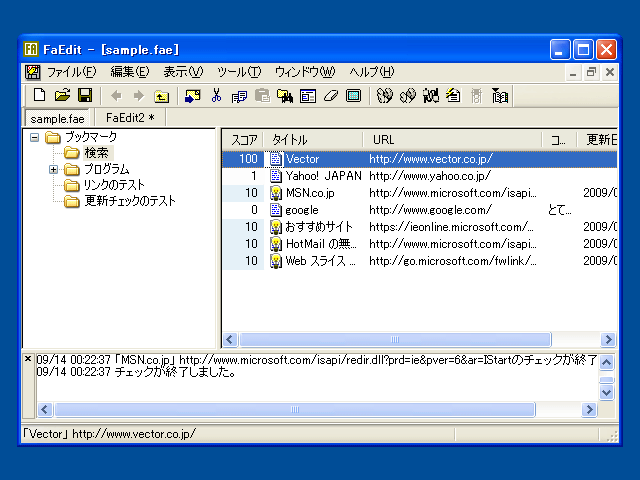
Task: Click the greyed-out traffic light stop icon
Action: [x=476, y=96]
